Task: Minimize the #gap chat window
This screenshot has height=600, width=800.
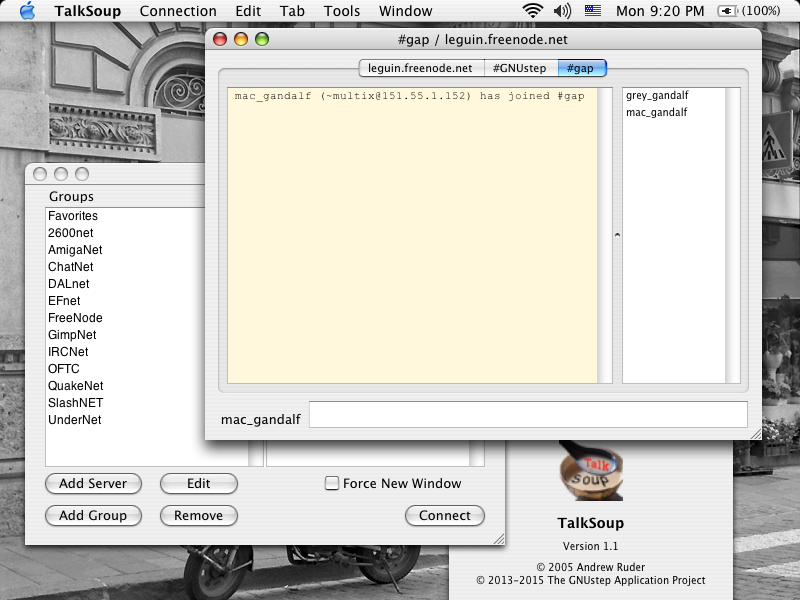Action: (x=241, y=39)
